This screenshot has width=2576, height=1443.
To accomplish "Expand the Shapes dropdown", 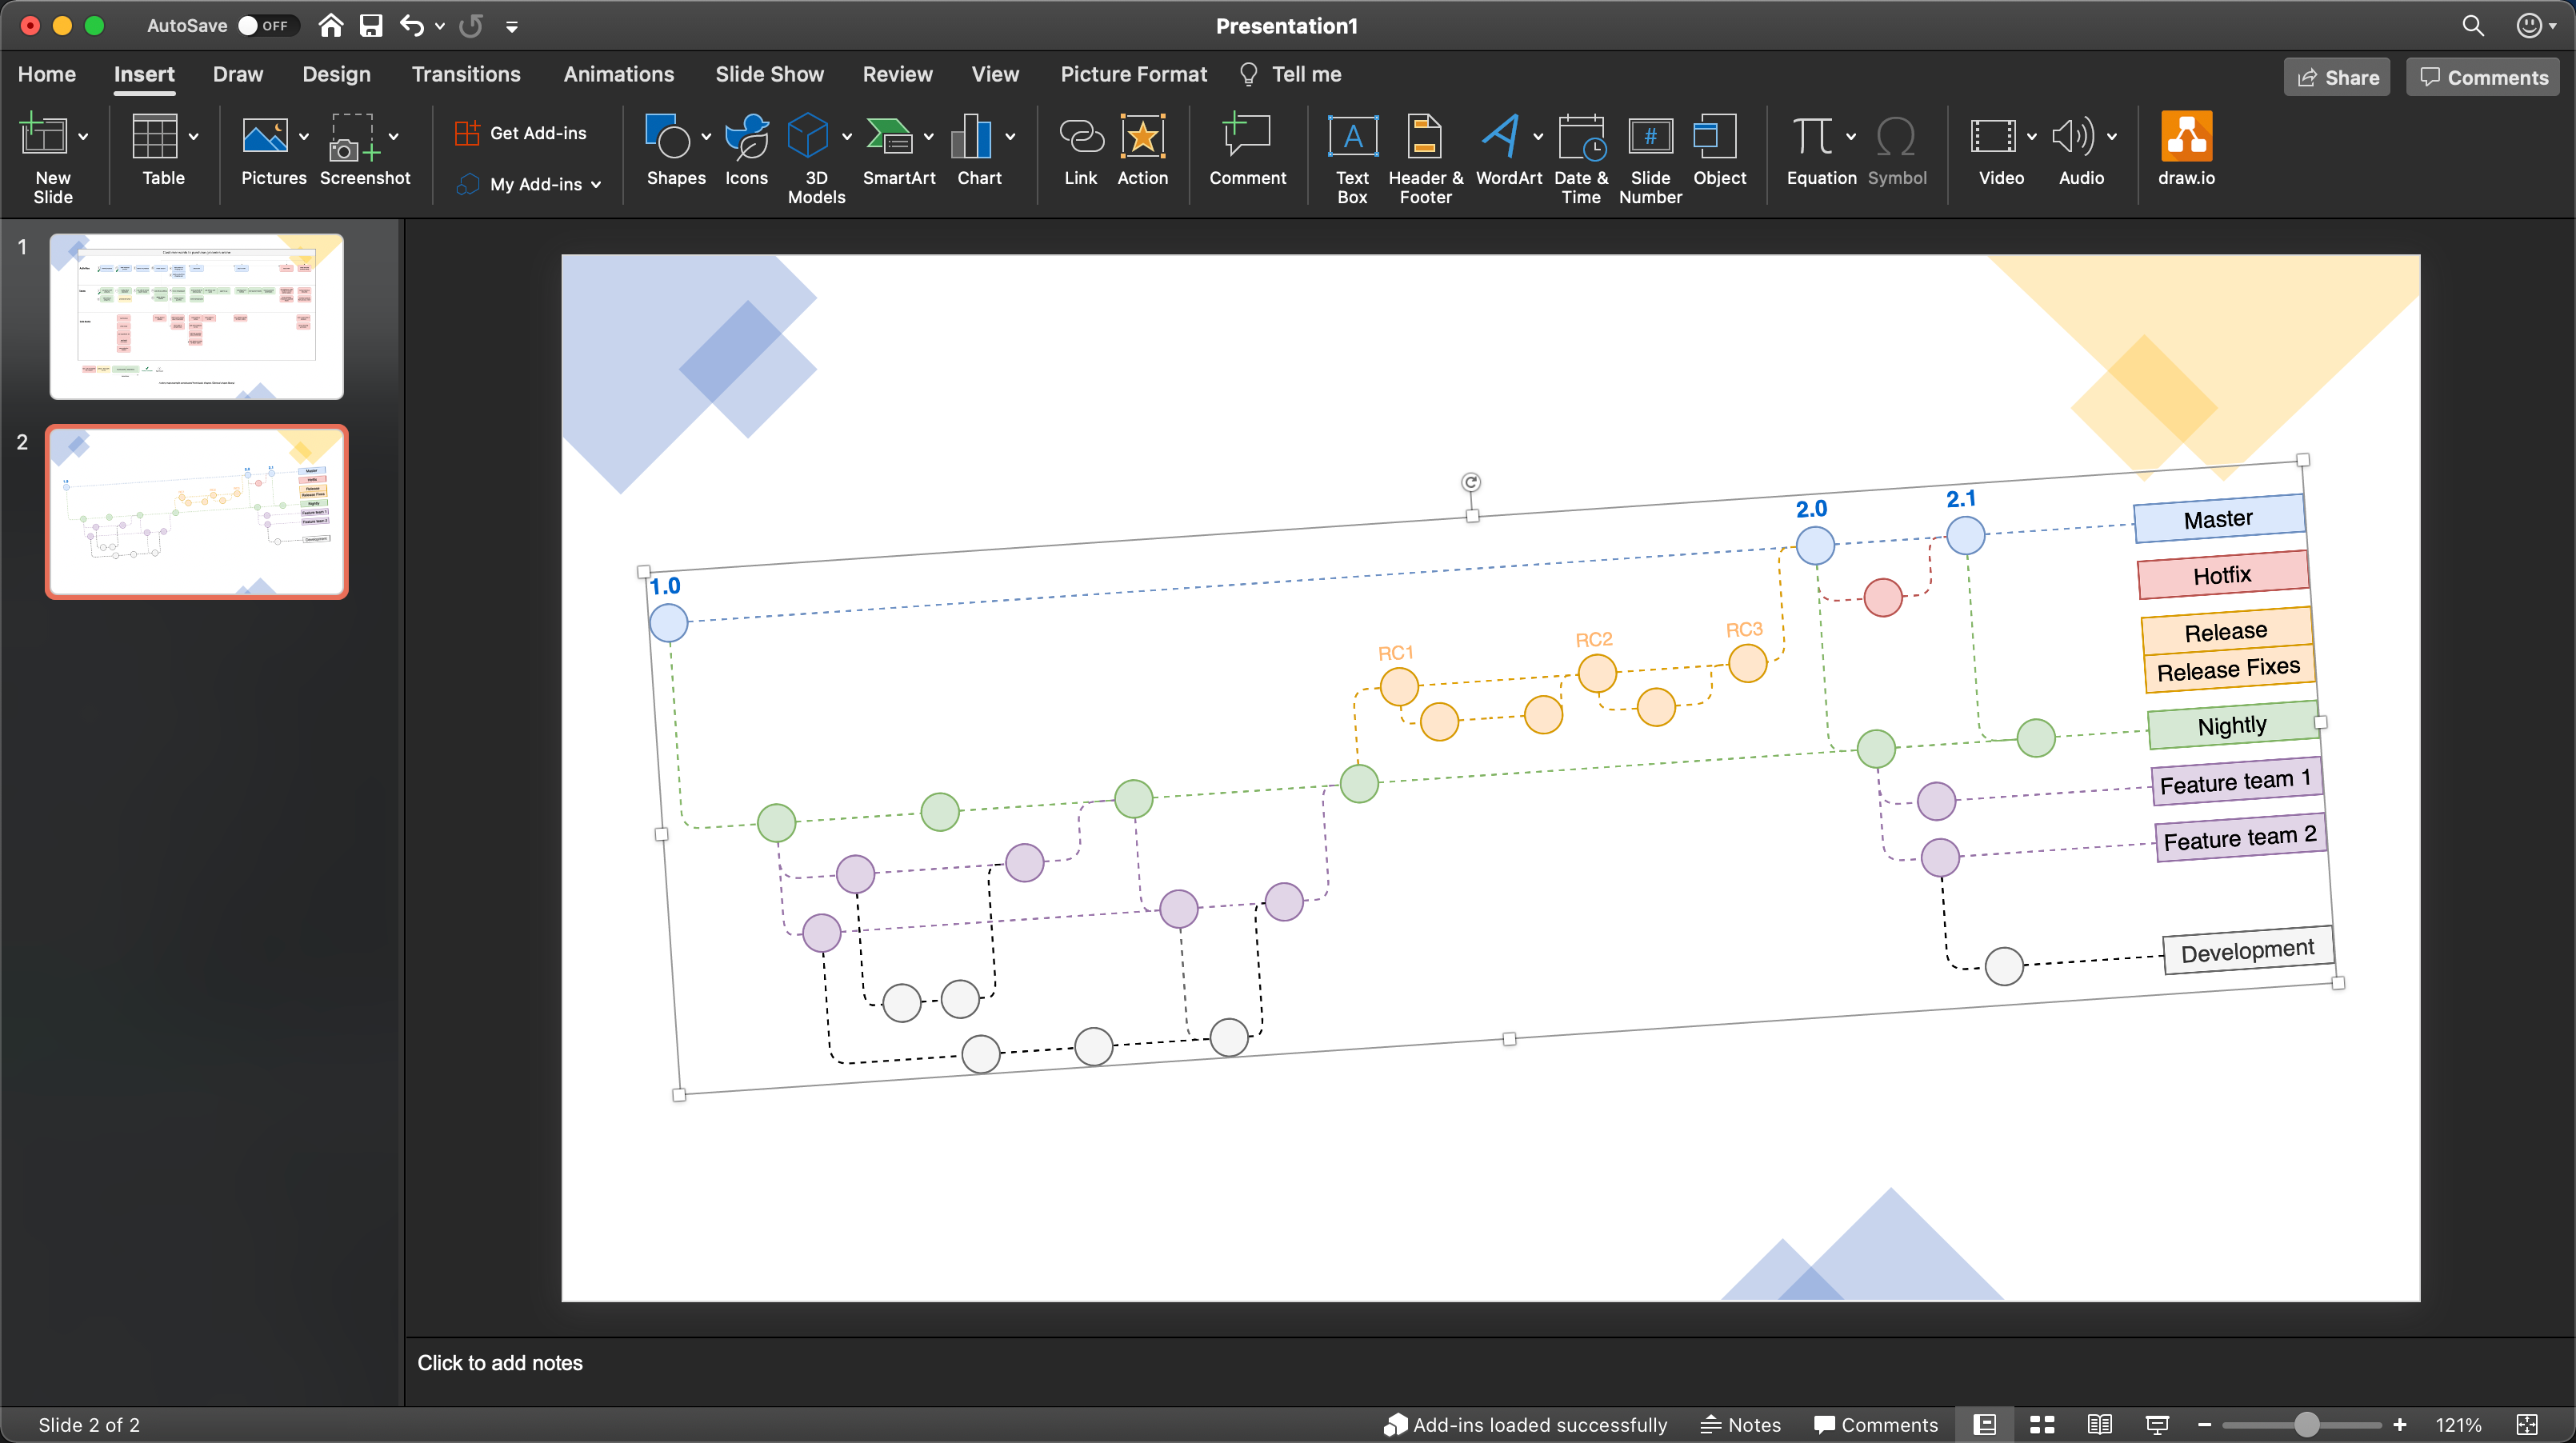I will tap(706, 137).
